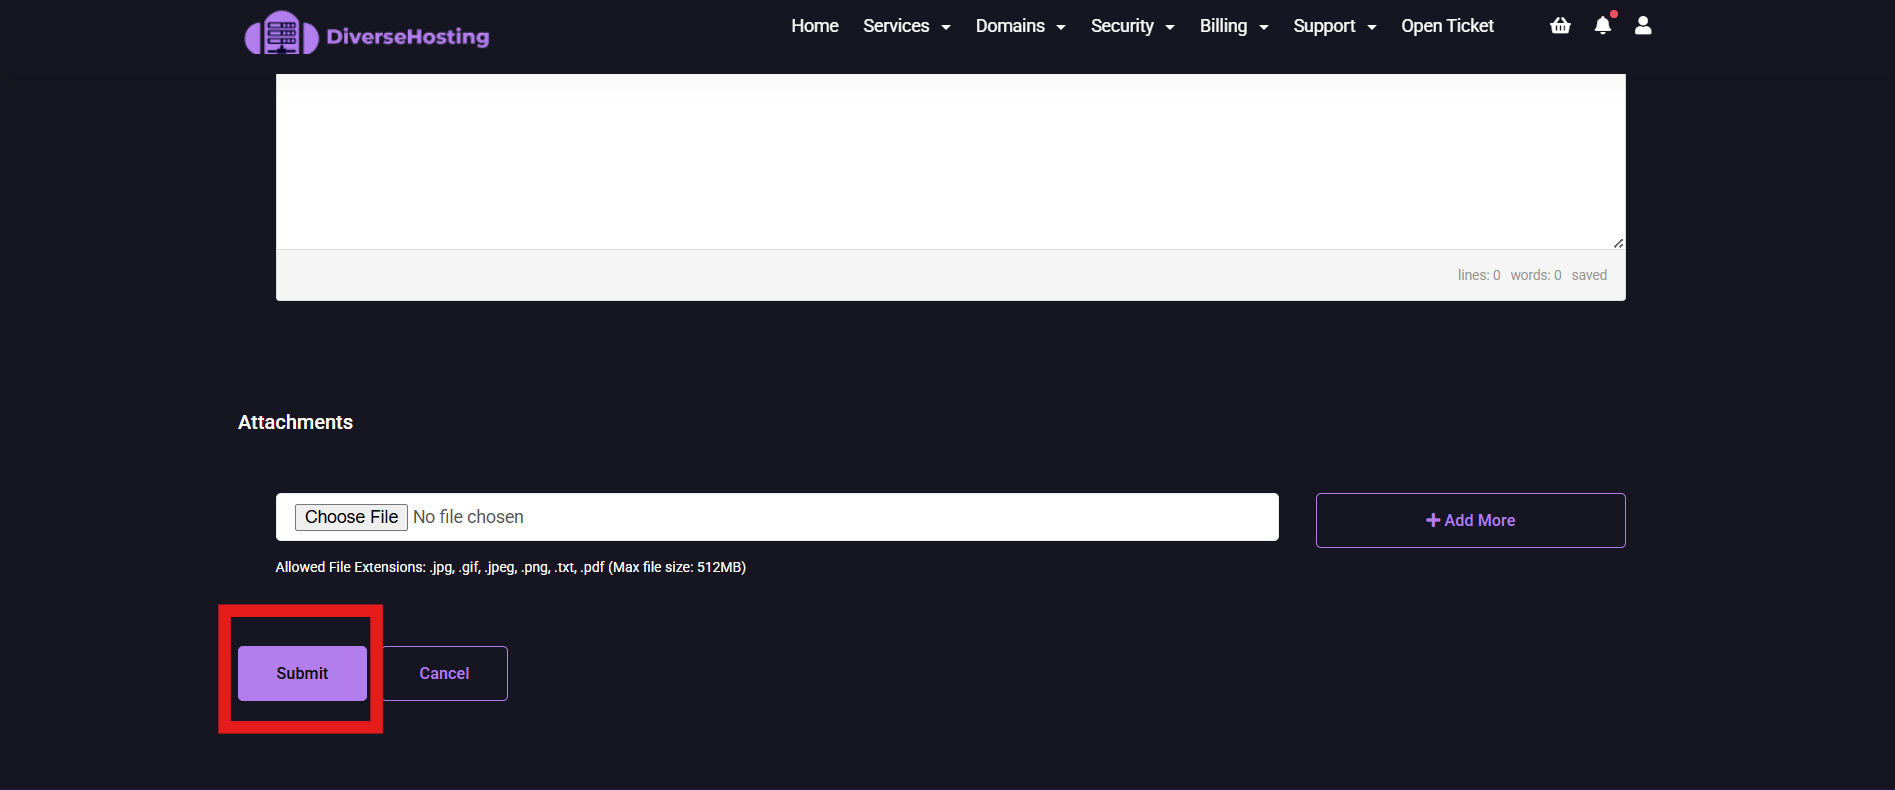Expand the Services dropdown menu
Image resolution: width=1895 pixels, height=790 pixels.
906,26
